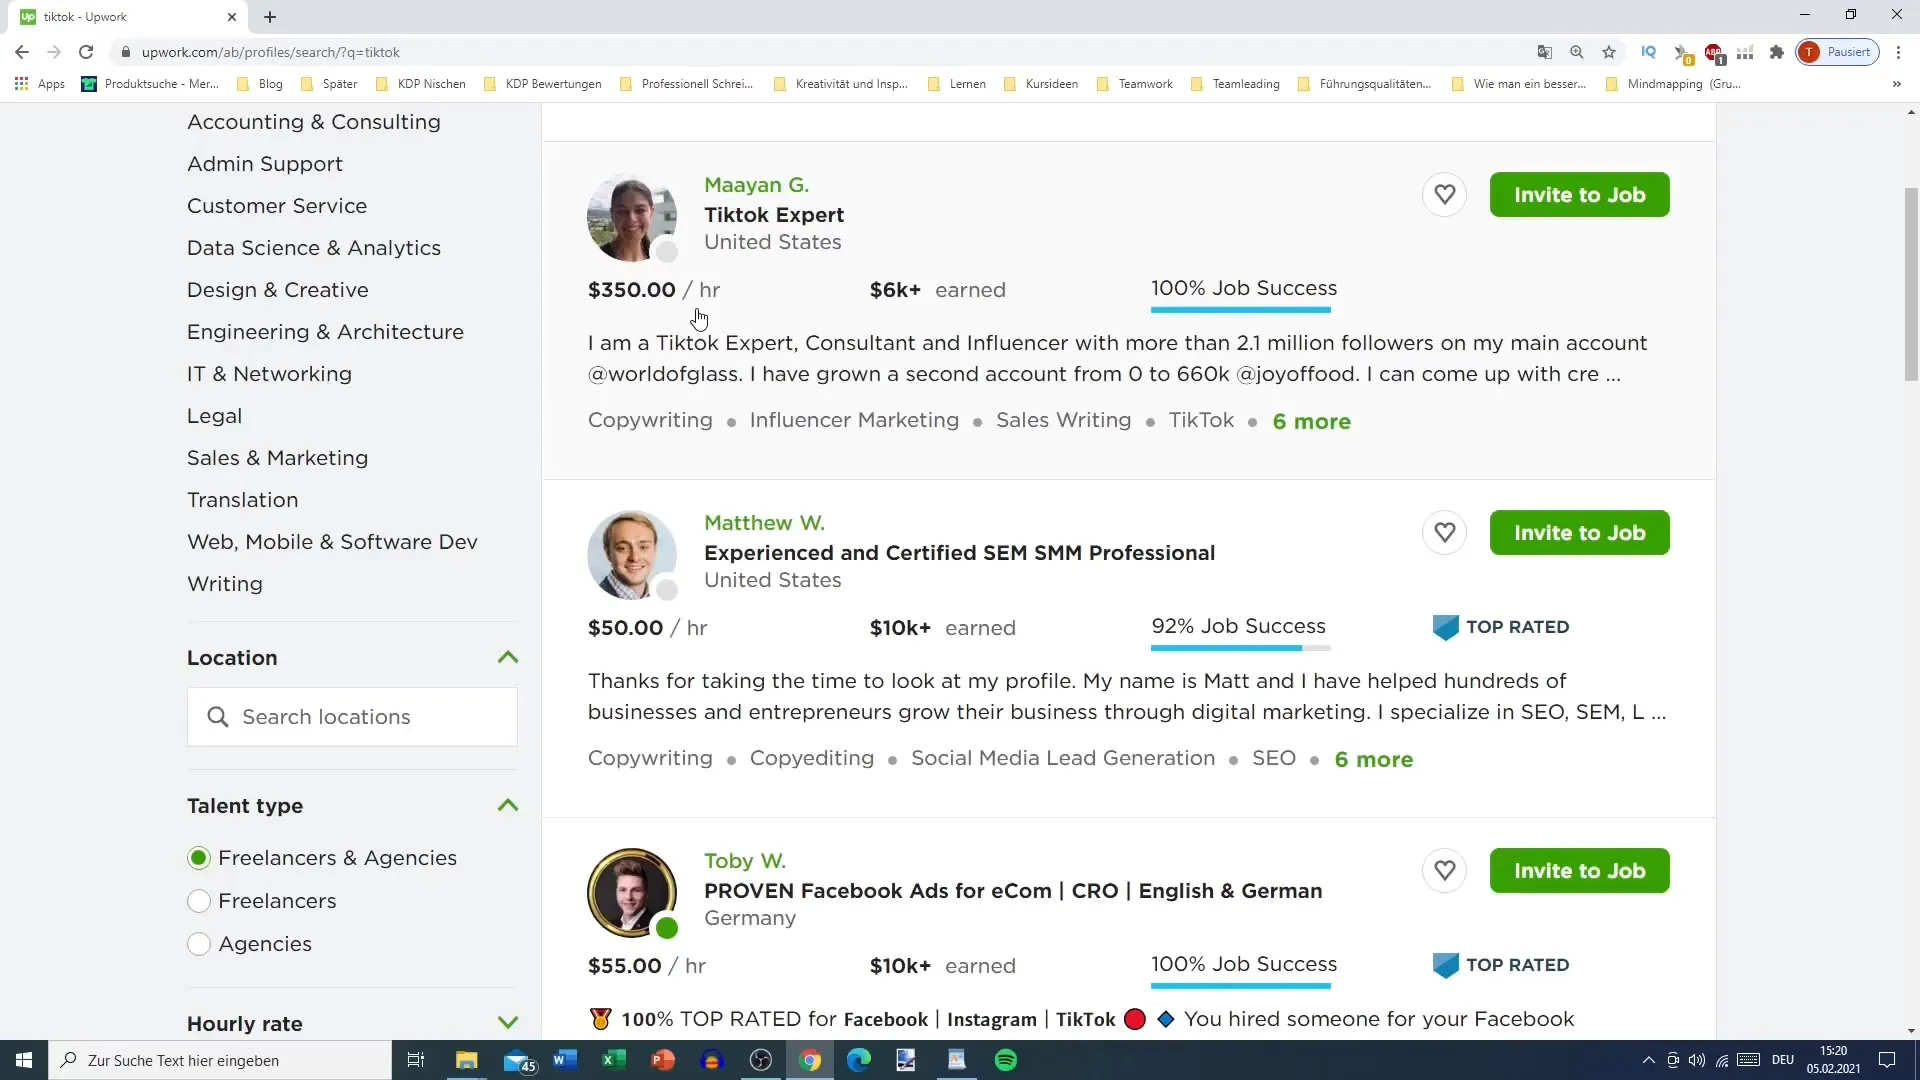Click the browser back arrow
1920x1080 pixels.
point(22,52)
